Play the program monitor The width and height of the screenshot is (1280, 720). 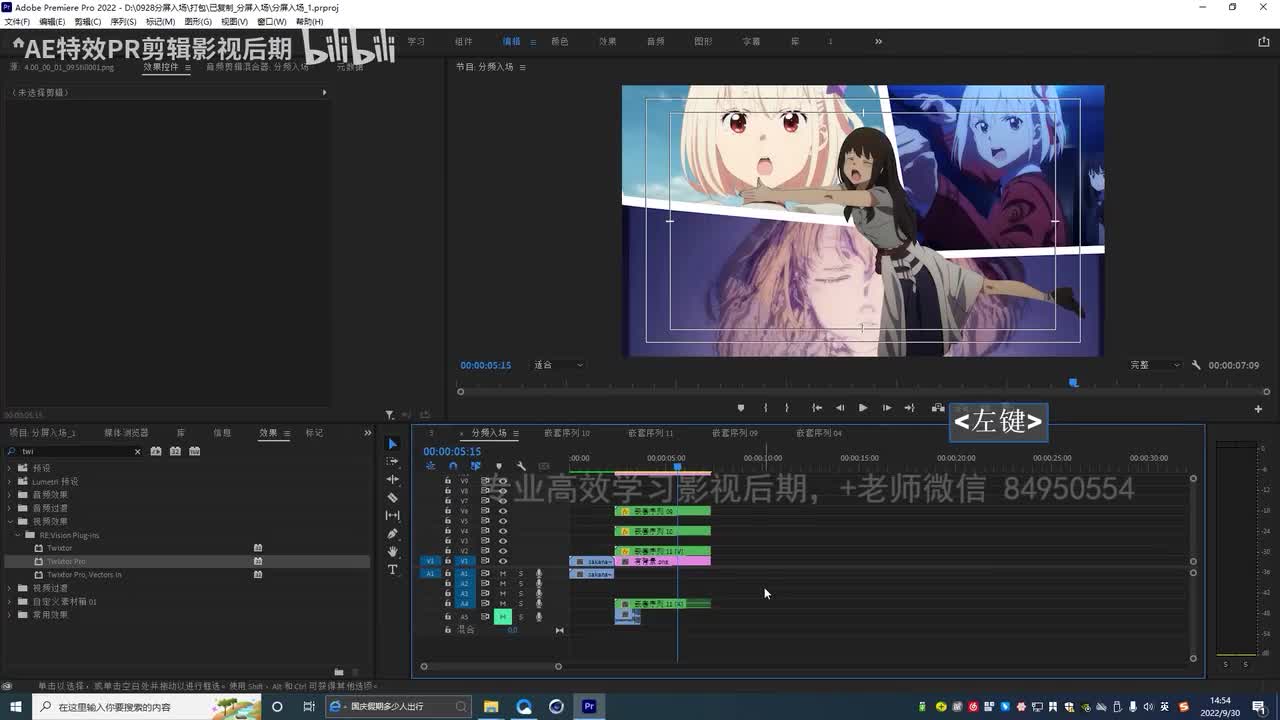point(863,408)
